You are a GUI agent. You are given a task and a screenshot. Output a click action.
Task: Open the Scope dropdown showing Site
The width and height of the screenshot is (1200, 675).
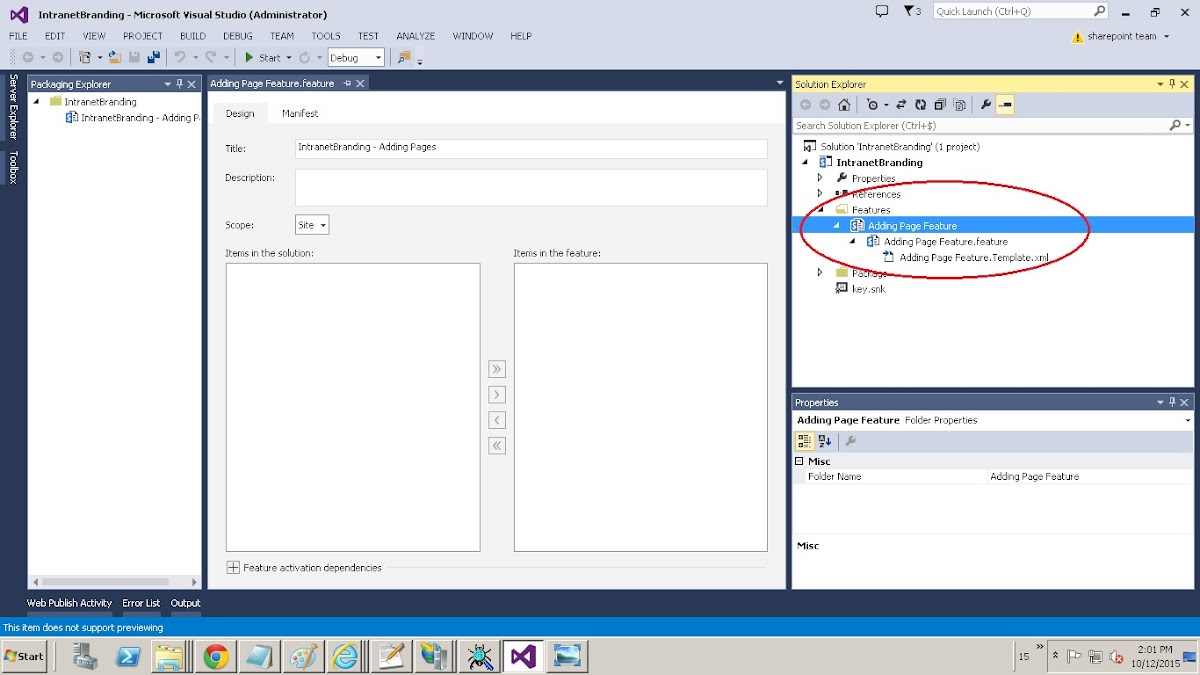click(x=312, y=225)
